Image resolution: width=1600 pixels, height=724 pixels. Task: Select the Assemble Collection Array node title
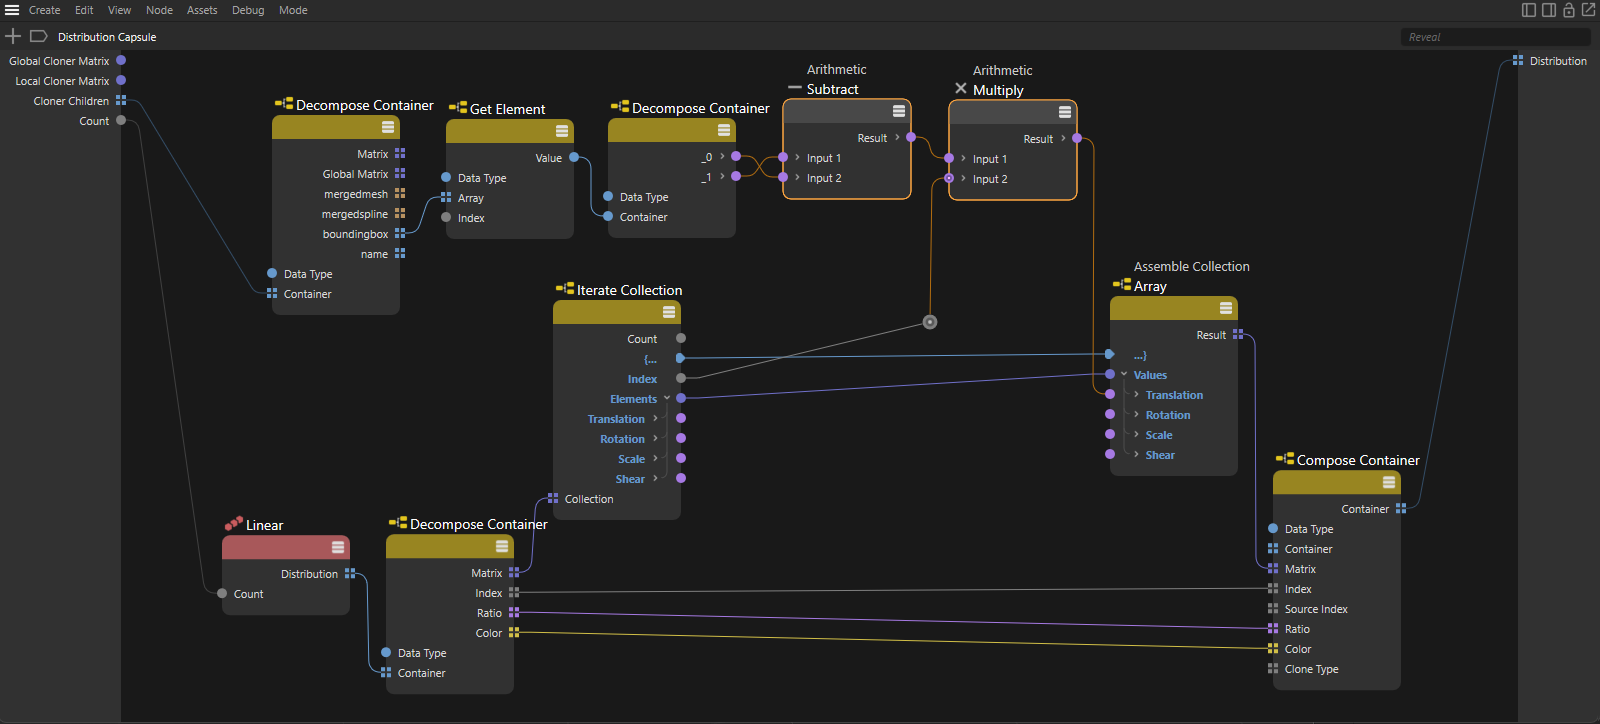1150,286
